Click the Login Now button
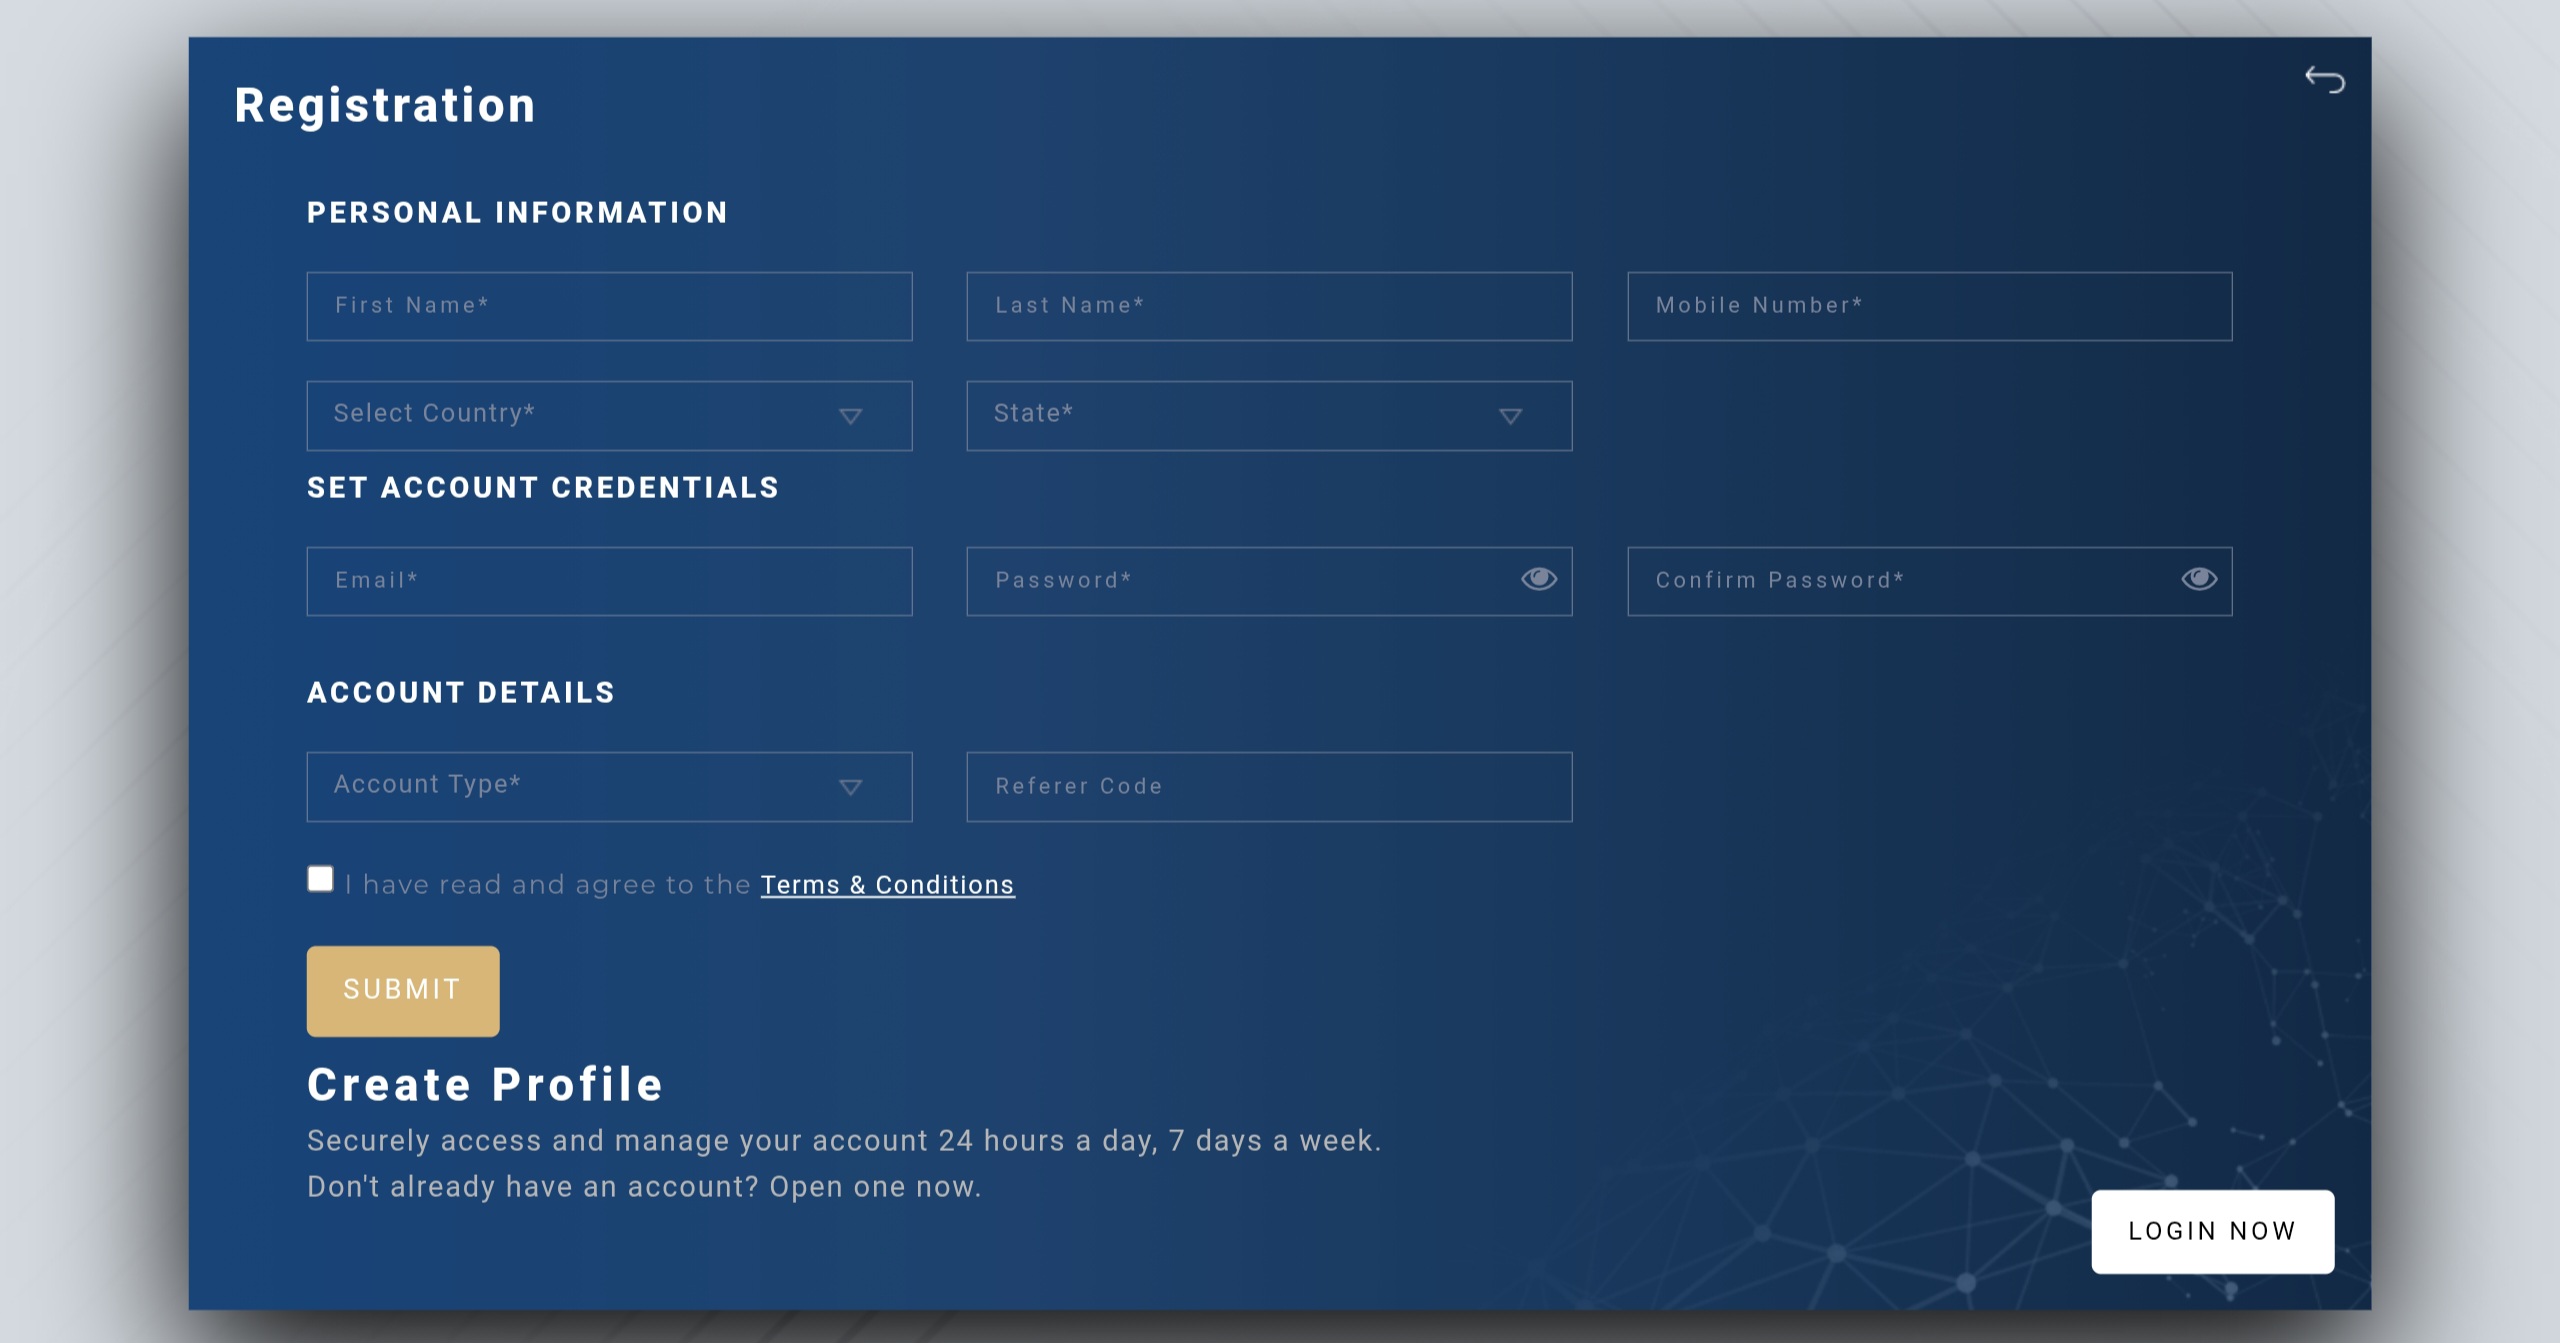The width and height of the screenshot is (2560, 1343). click(2212, 1231)
